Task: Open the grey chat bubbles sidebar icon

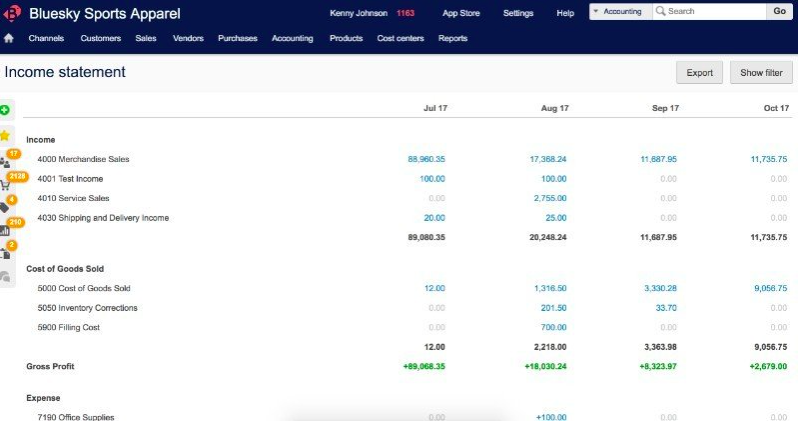Action: point(5,277)
